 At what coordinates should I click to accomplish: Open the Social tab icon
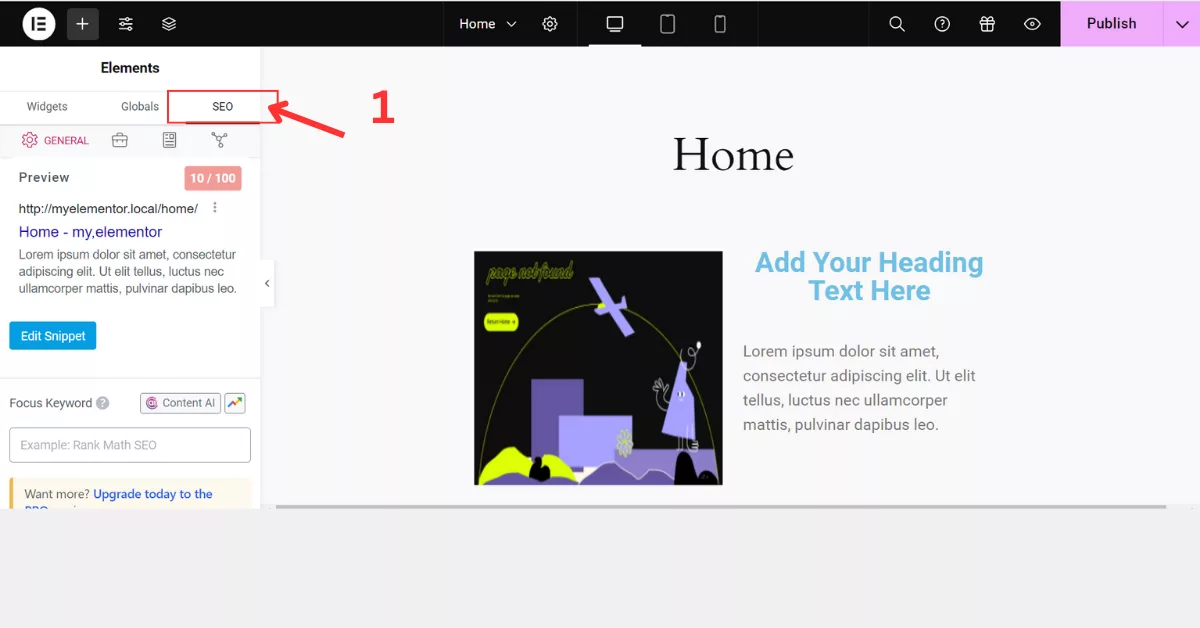[219, 141]
